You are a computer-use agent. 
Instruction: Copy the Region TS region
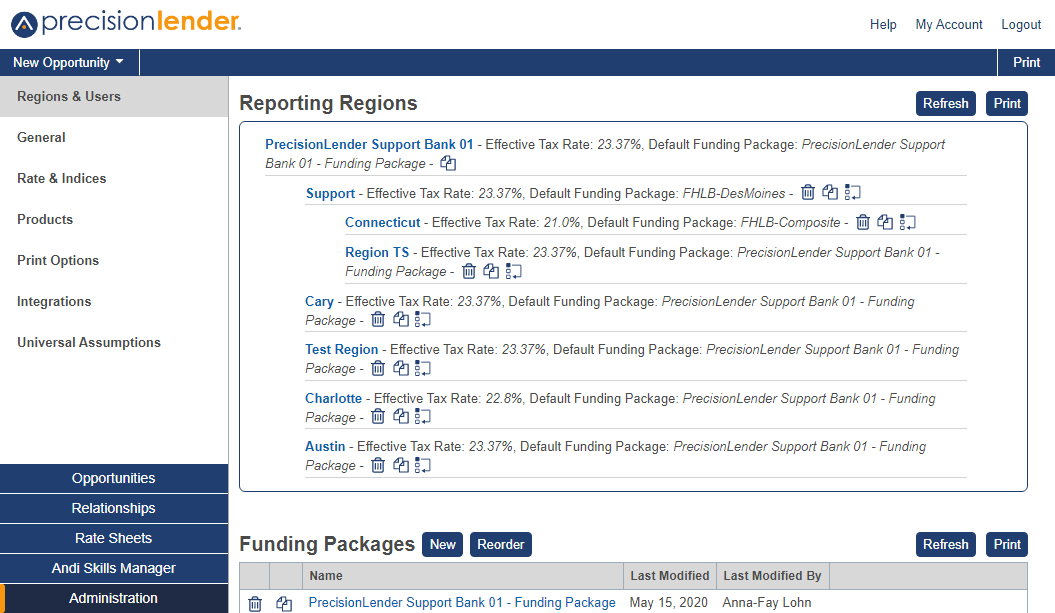491,271
